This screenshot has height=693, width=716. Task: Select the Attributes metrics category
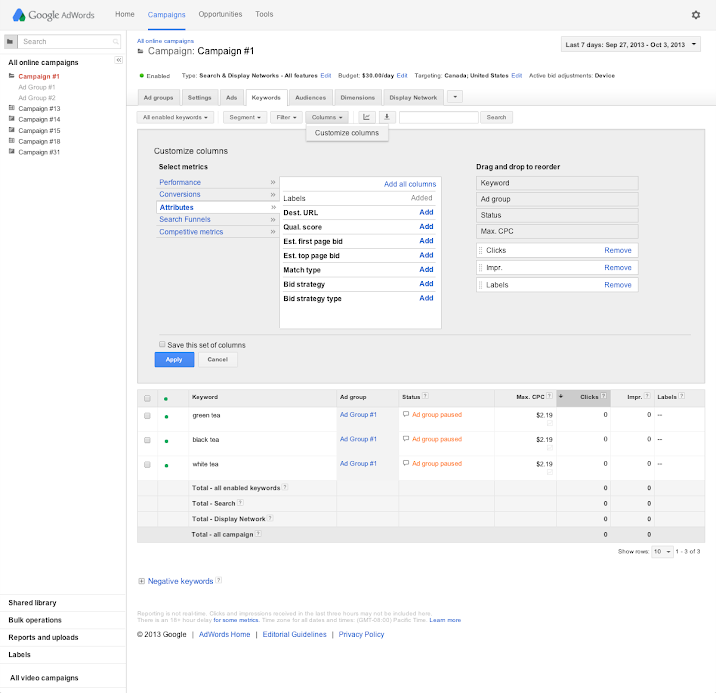(177, 207)
